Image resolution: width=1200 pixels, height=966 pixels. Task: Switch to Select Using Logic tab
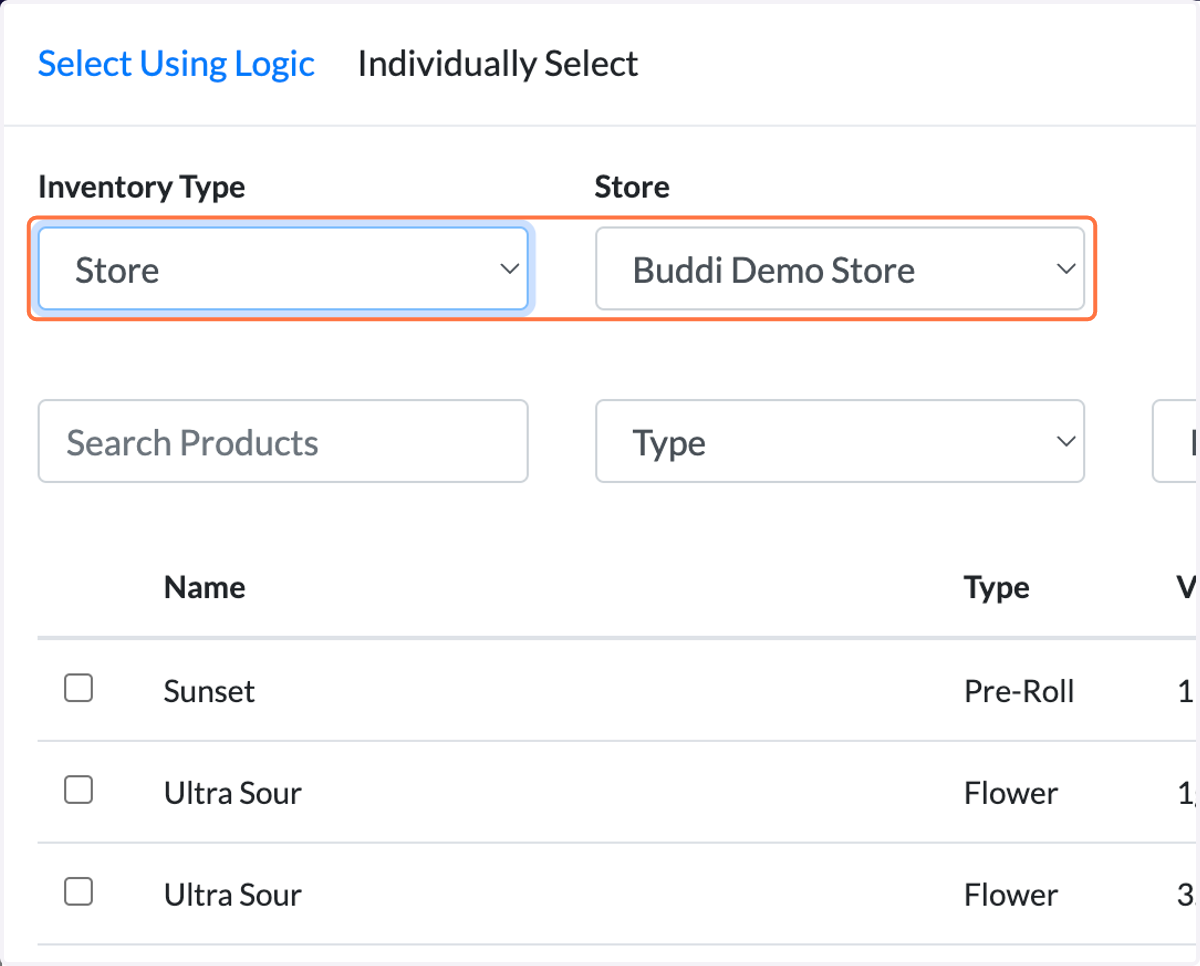[176, 64]
